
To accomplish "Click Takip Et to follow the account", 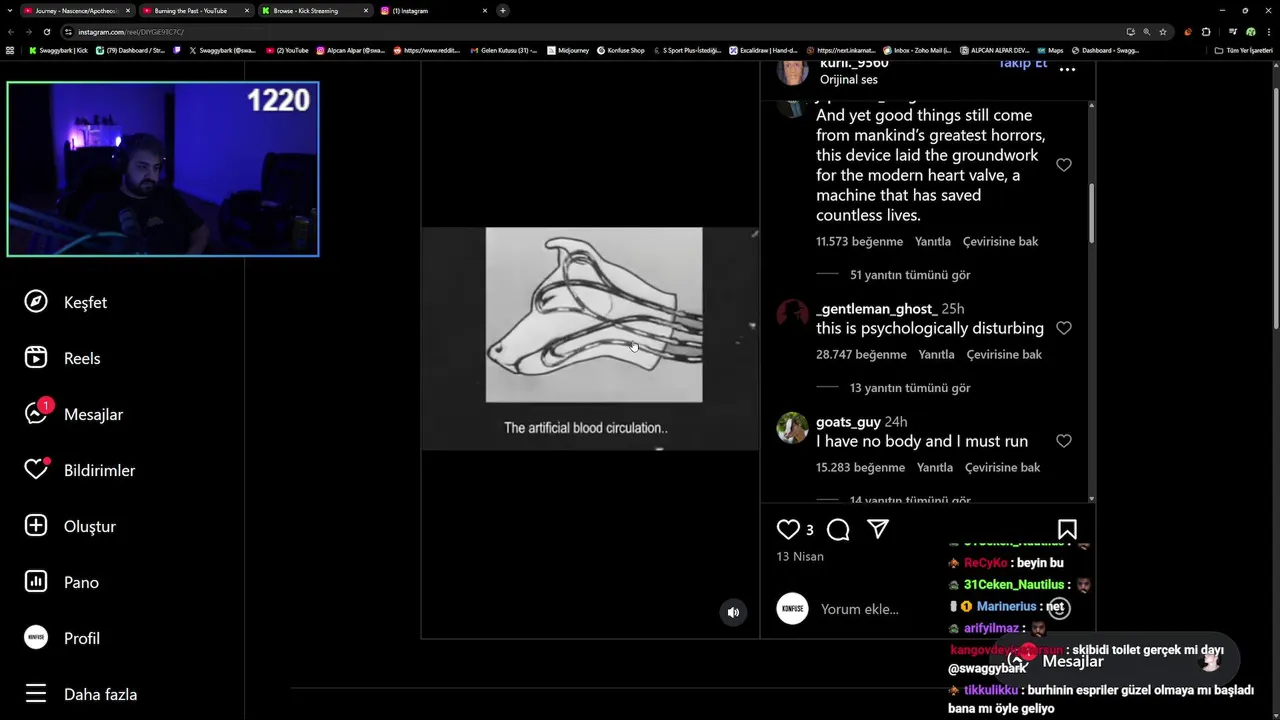I will pyautogui.click(x=1022, y=63).
